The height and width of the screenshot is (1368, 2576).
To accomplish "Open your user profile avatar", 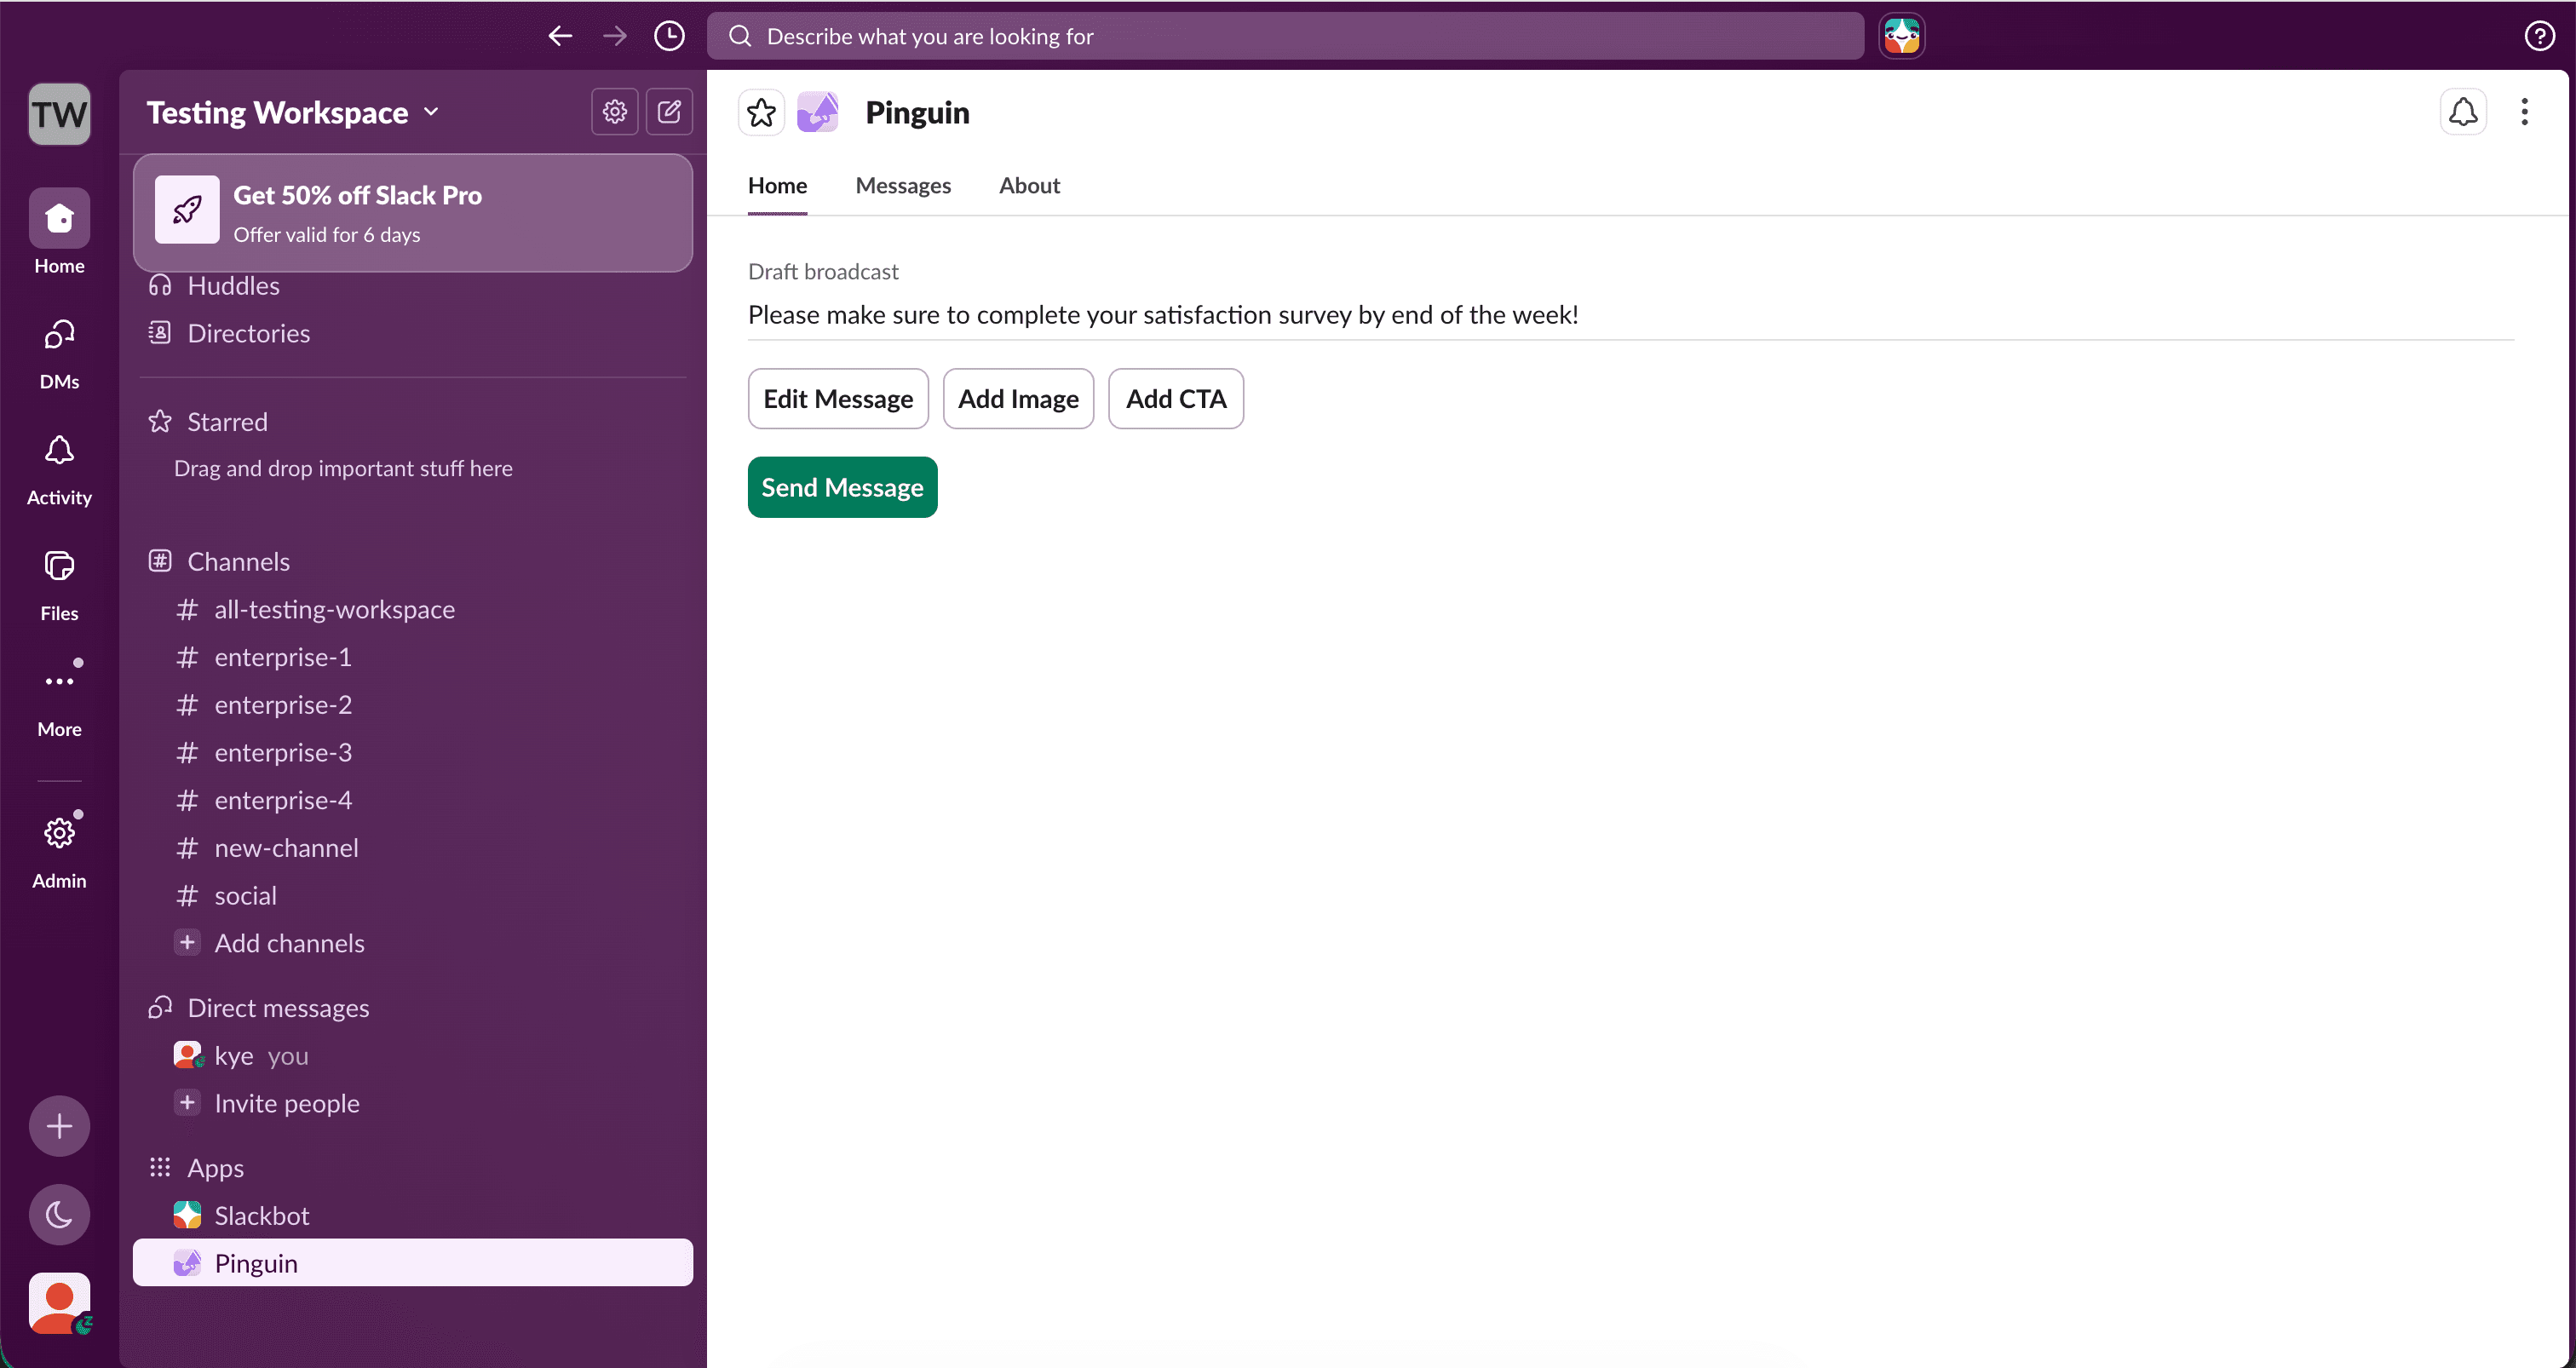I will 59,1302.
